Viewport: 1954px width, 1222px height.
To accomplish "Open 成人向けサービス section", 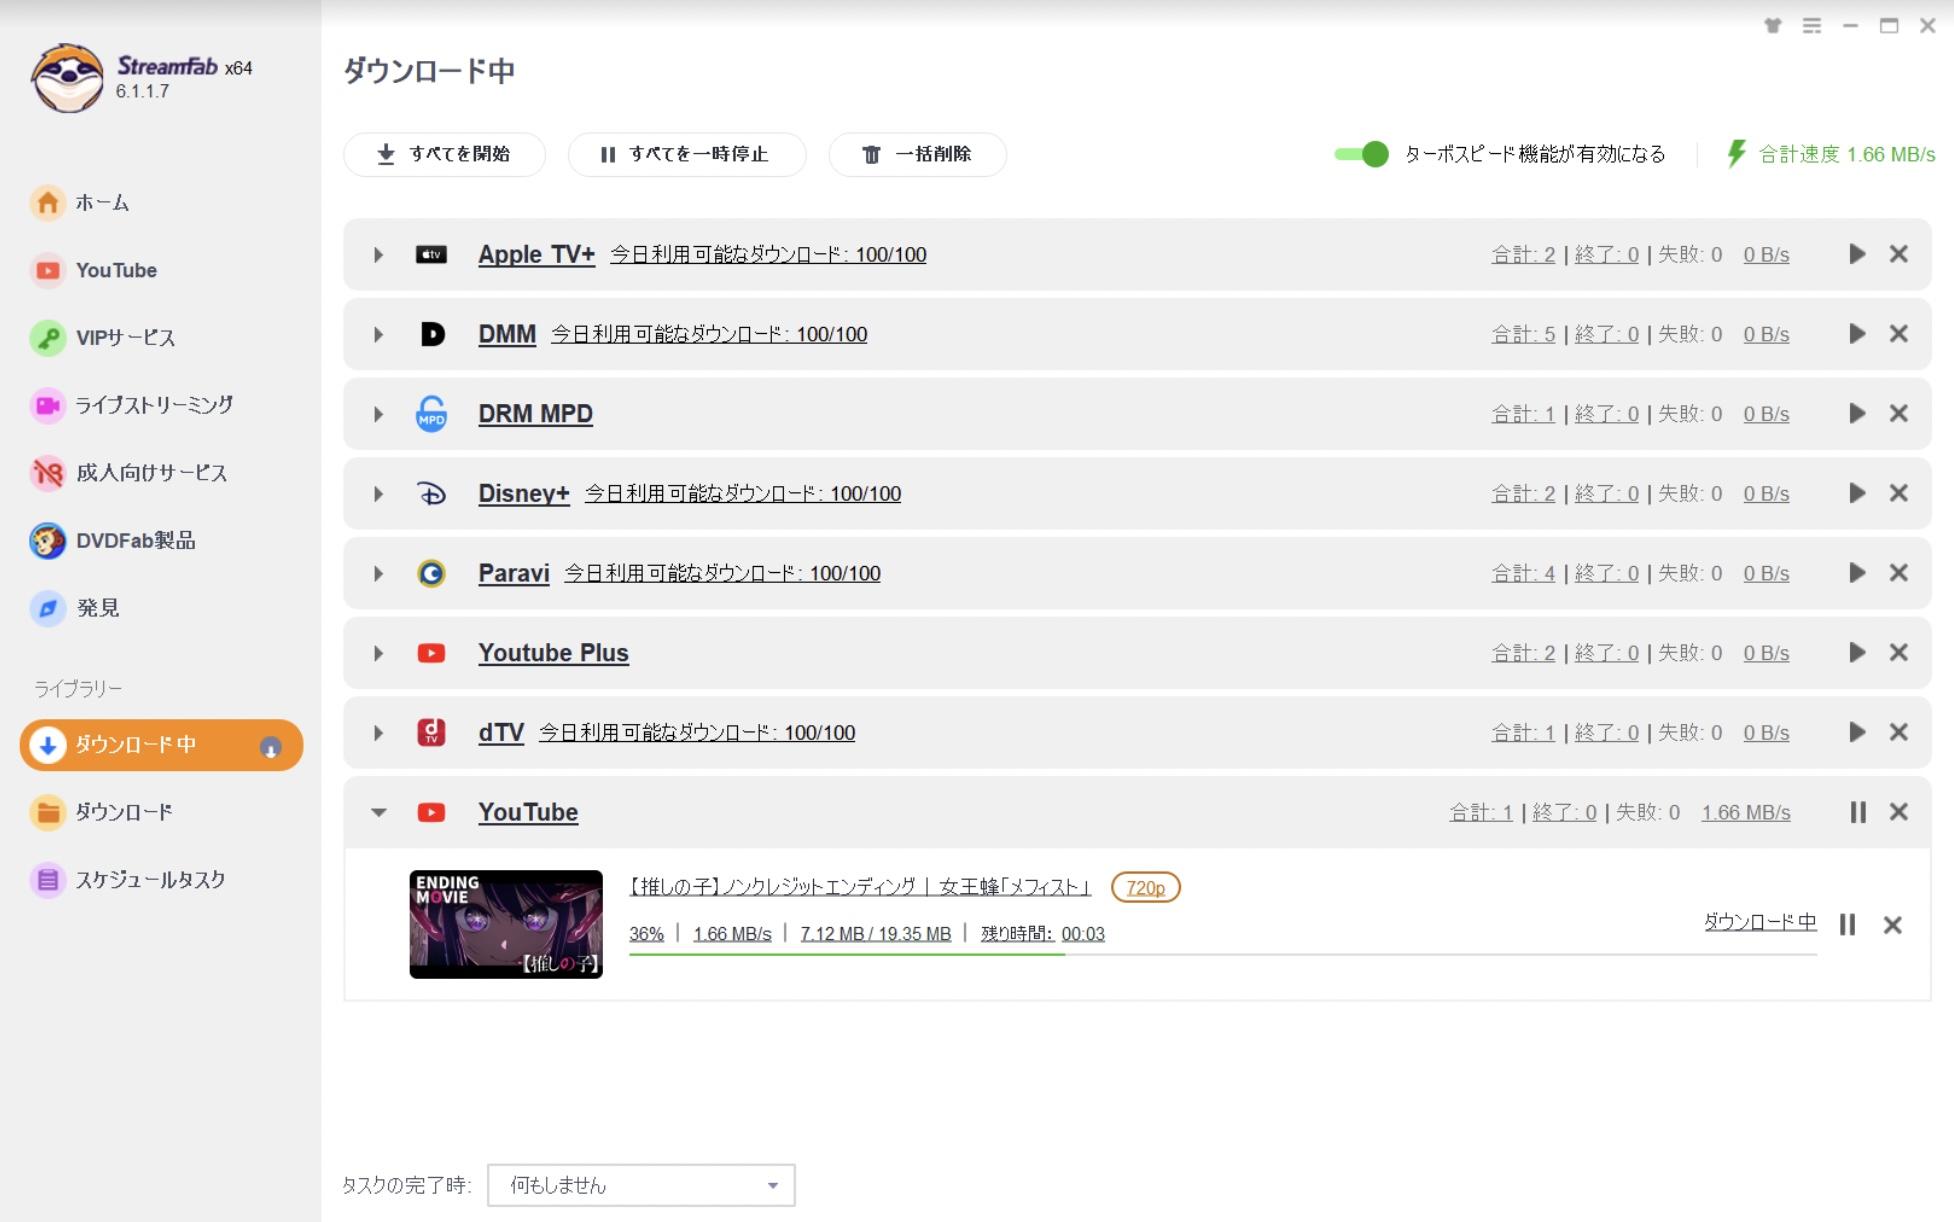I will [x=129, y=472].
